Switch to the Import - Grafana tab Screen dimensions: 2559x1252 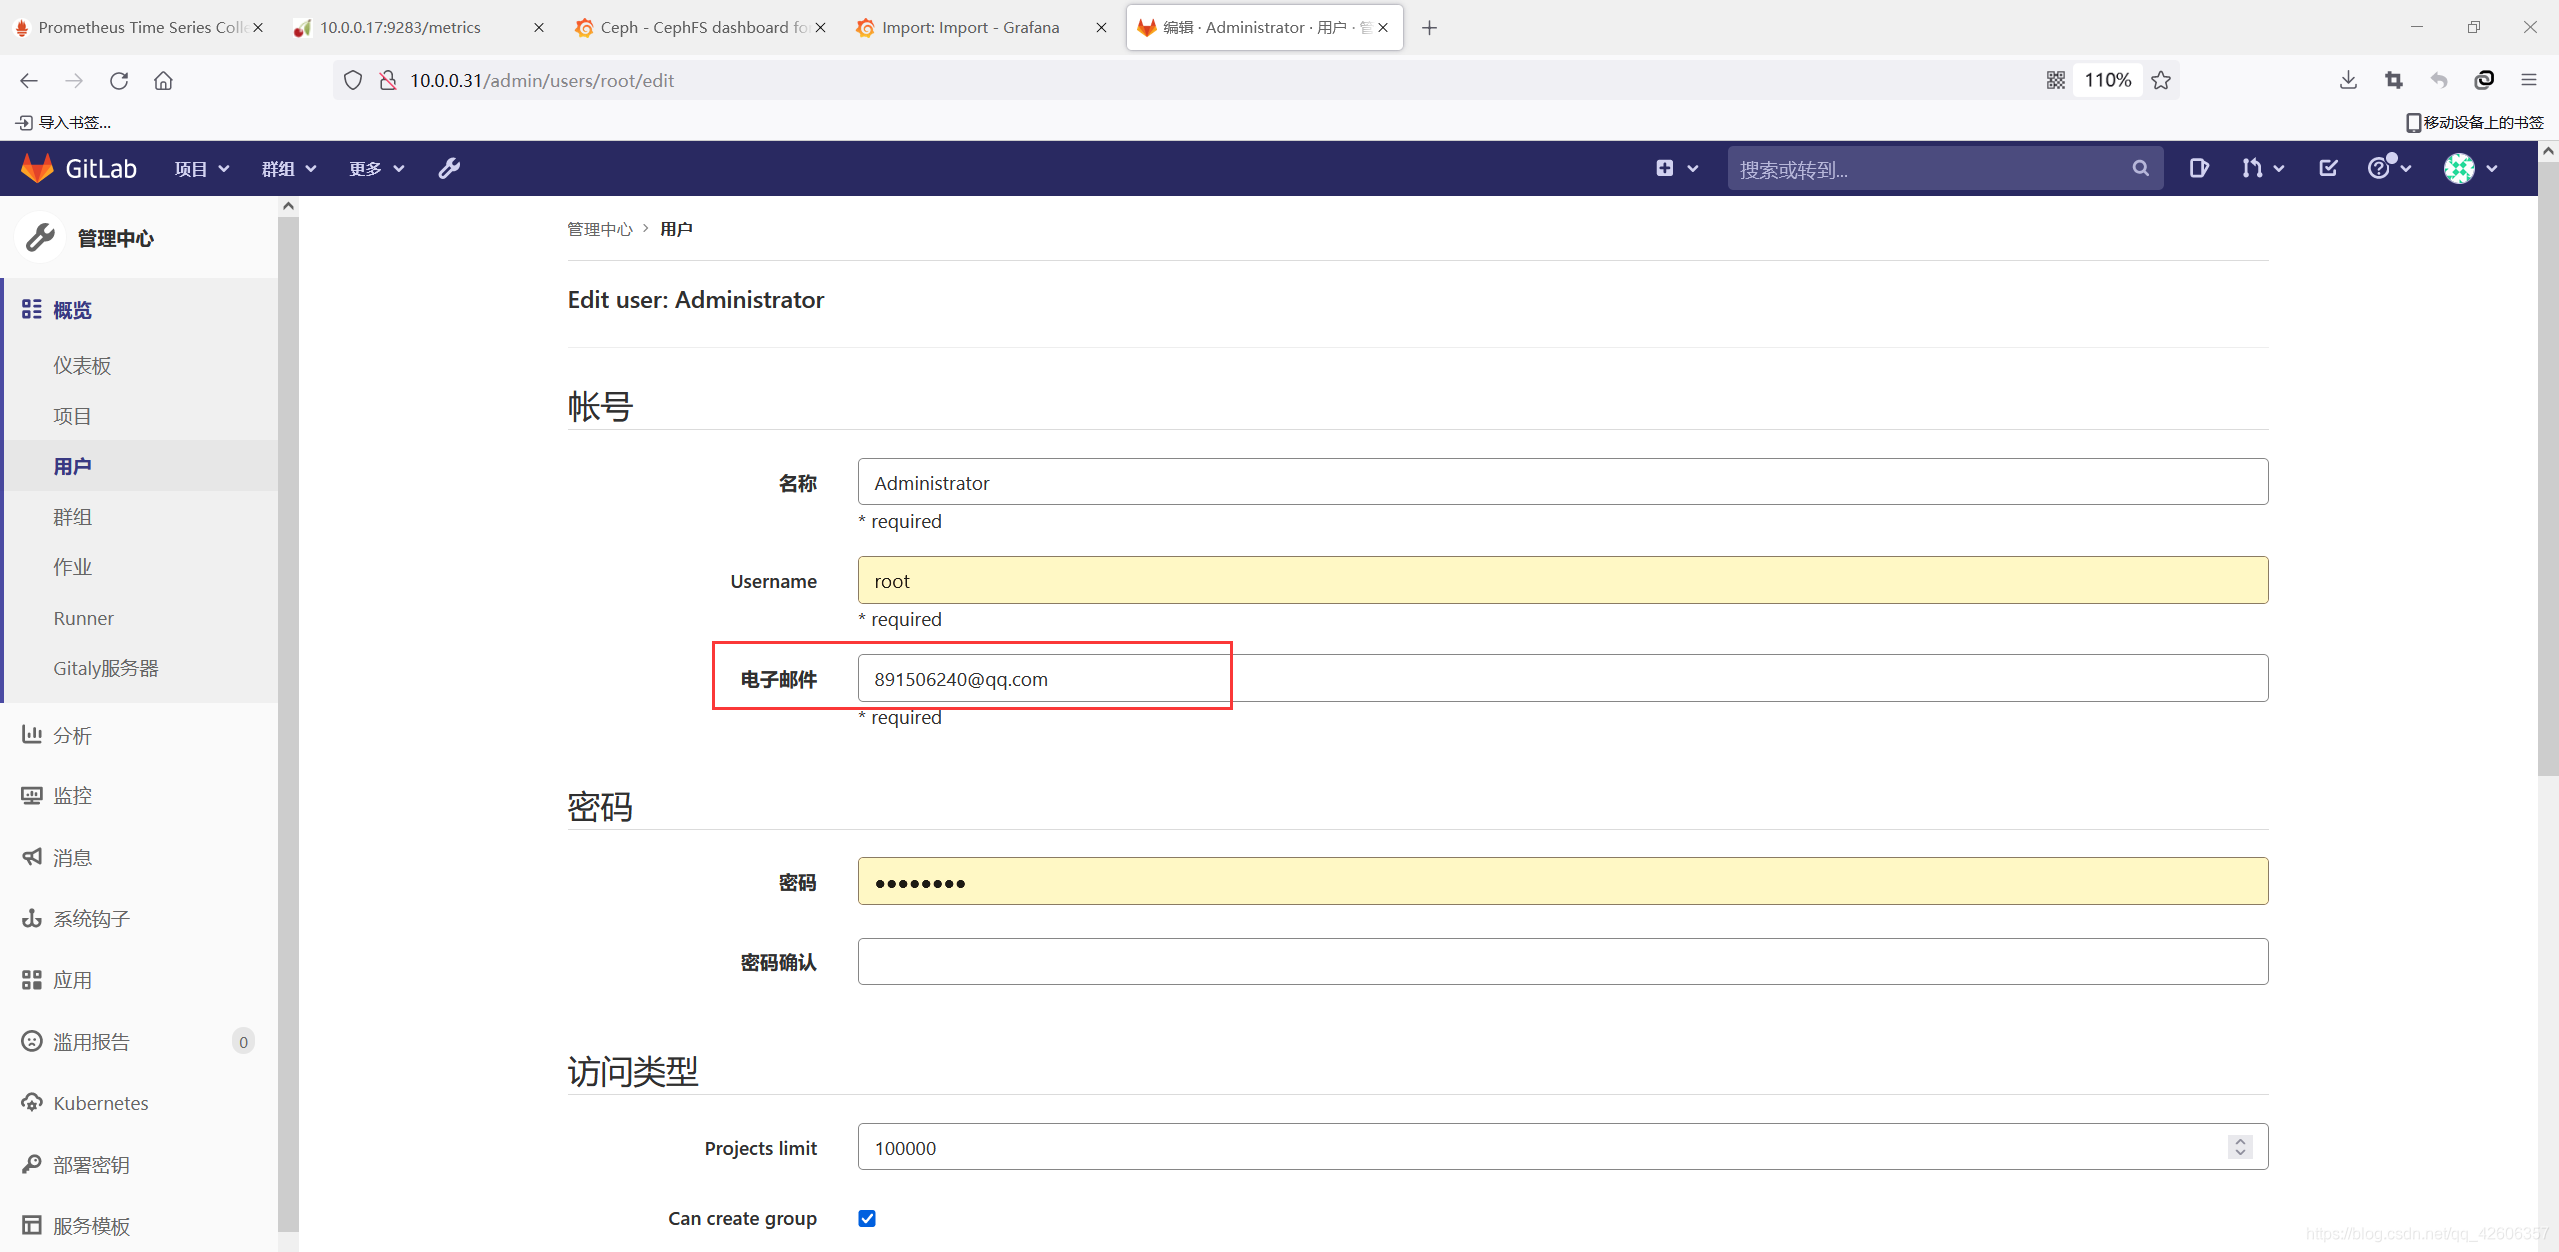pos(970,27)
